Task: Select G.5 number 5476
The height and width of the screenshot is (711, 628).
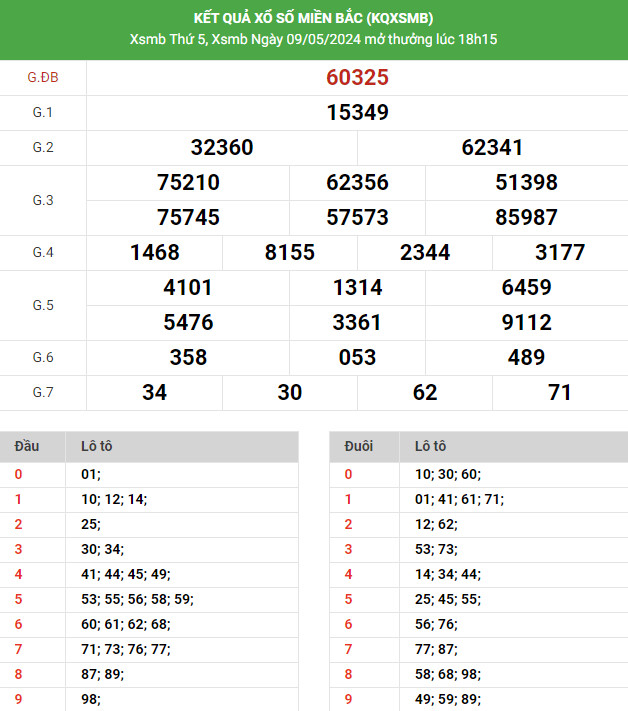Action: (x=188, y=322)
